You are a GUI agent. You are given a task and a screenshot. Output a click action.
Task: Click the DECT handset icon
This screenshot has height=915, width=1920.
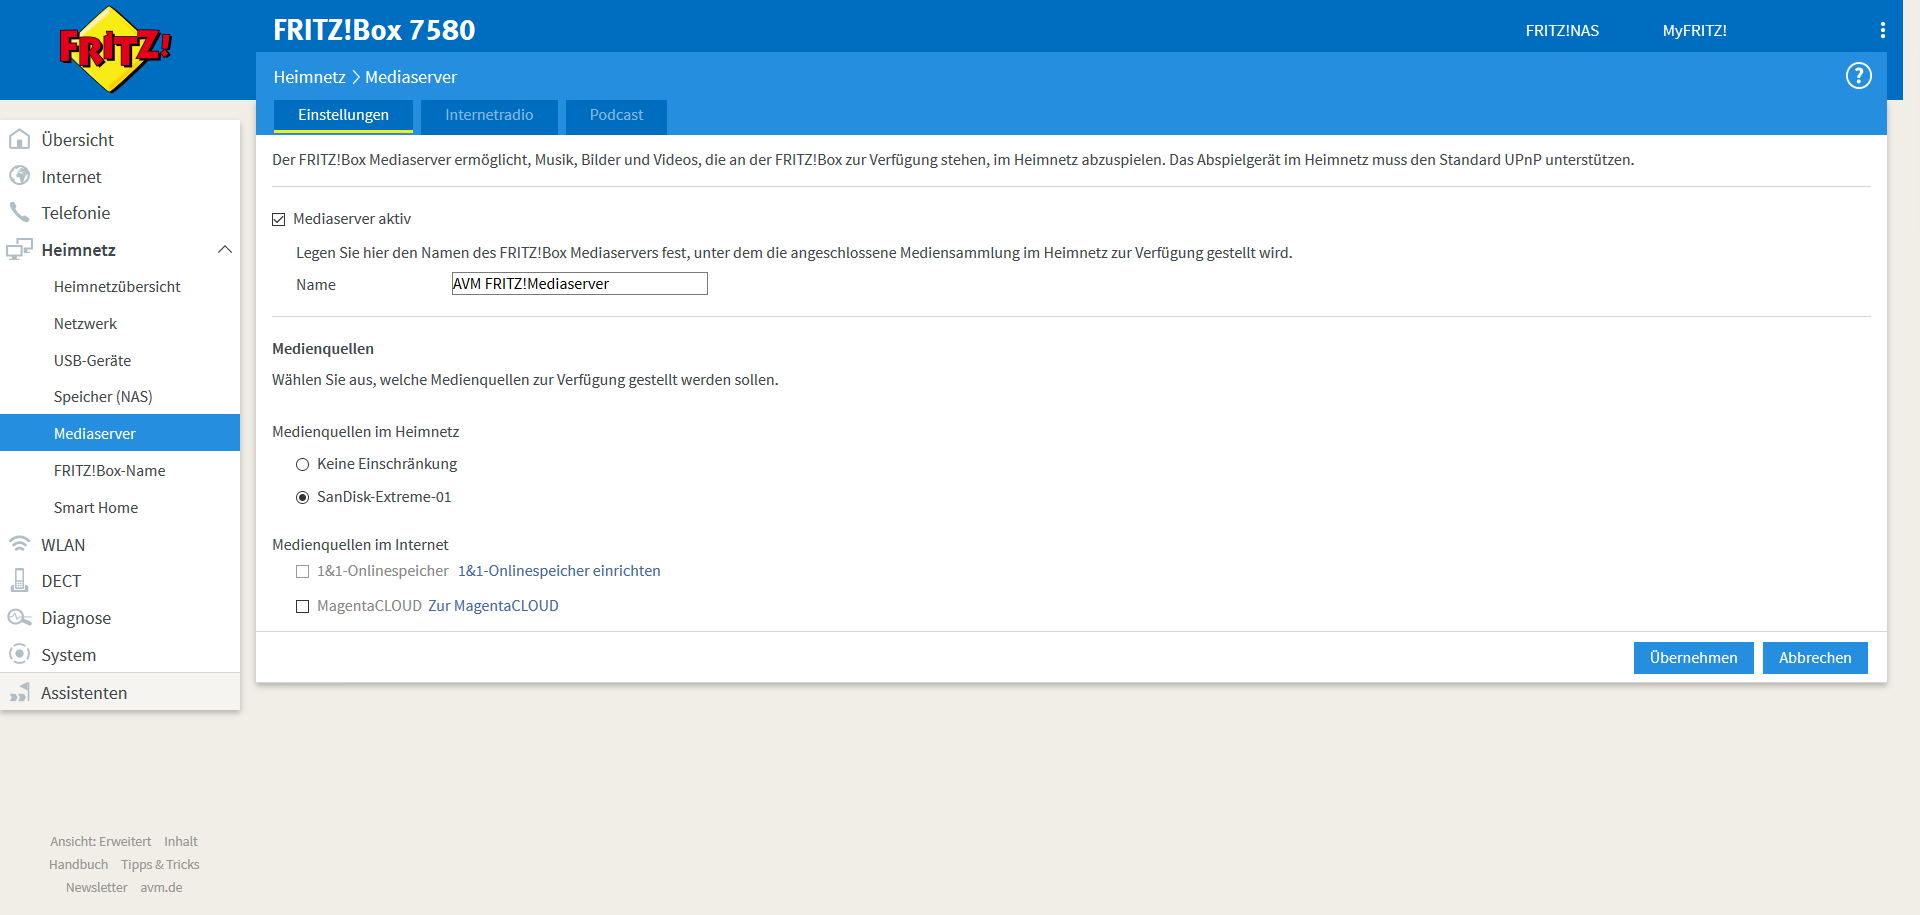coord(19,580)
